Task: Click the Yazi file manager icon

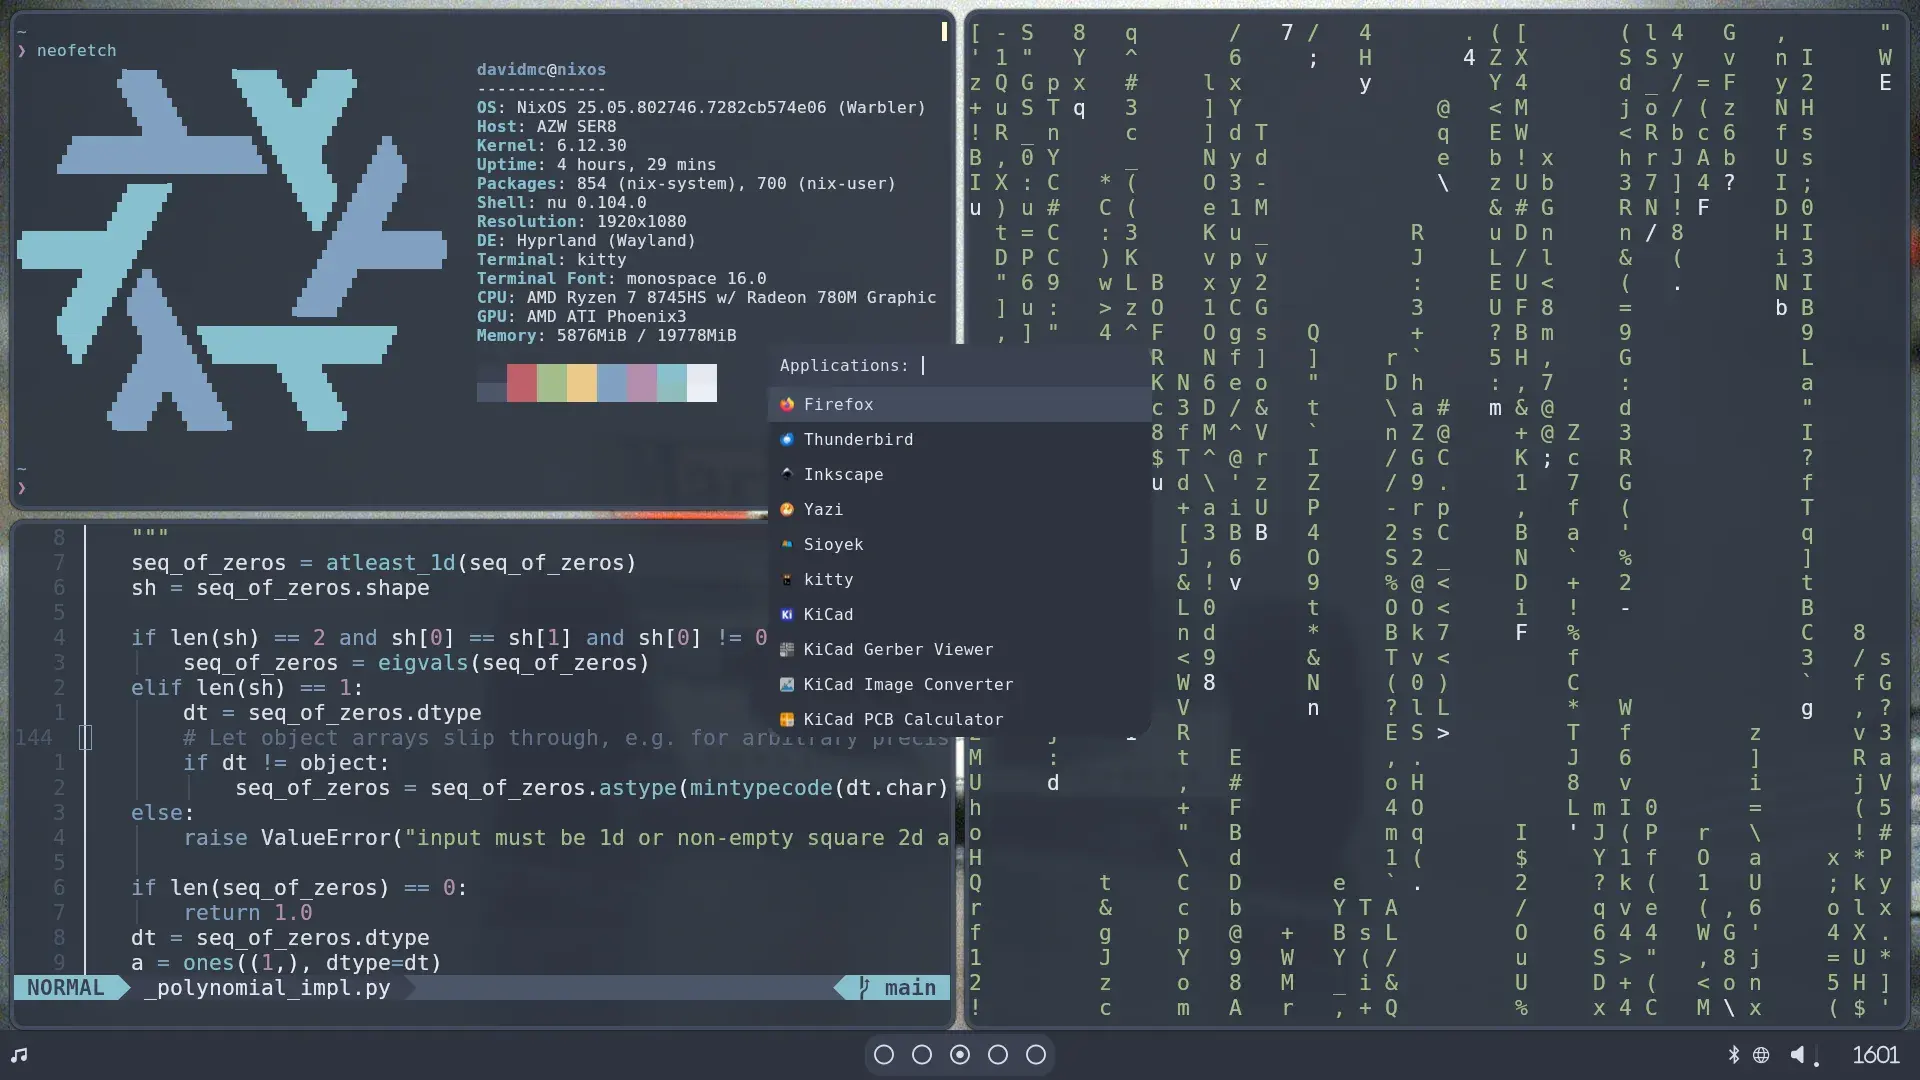Action: [787, 509]
